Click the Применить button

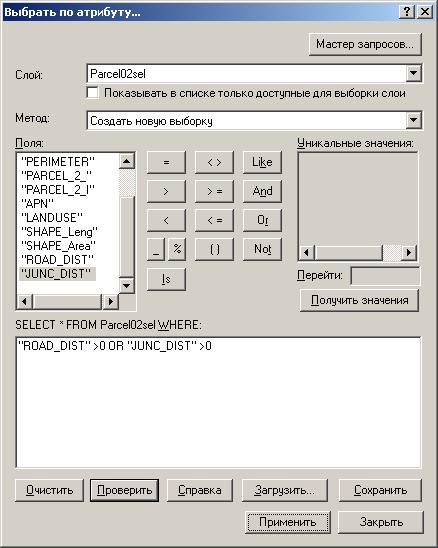point(288,522)
